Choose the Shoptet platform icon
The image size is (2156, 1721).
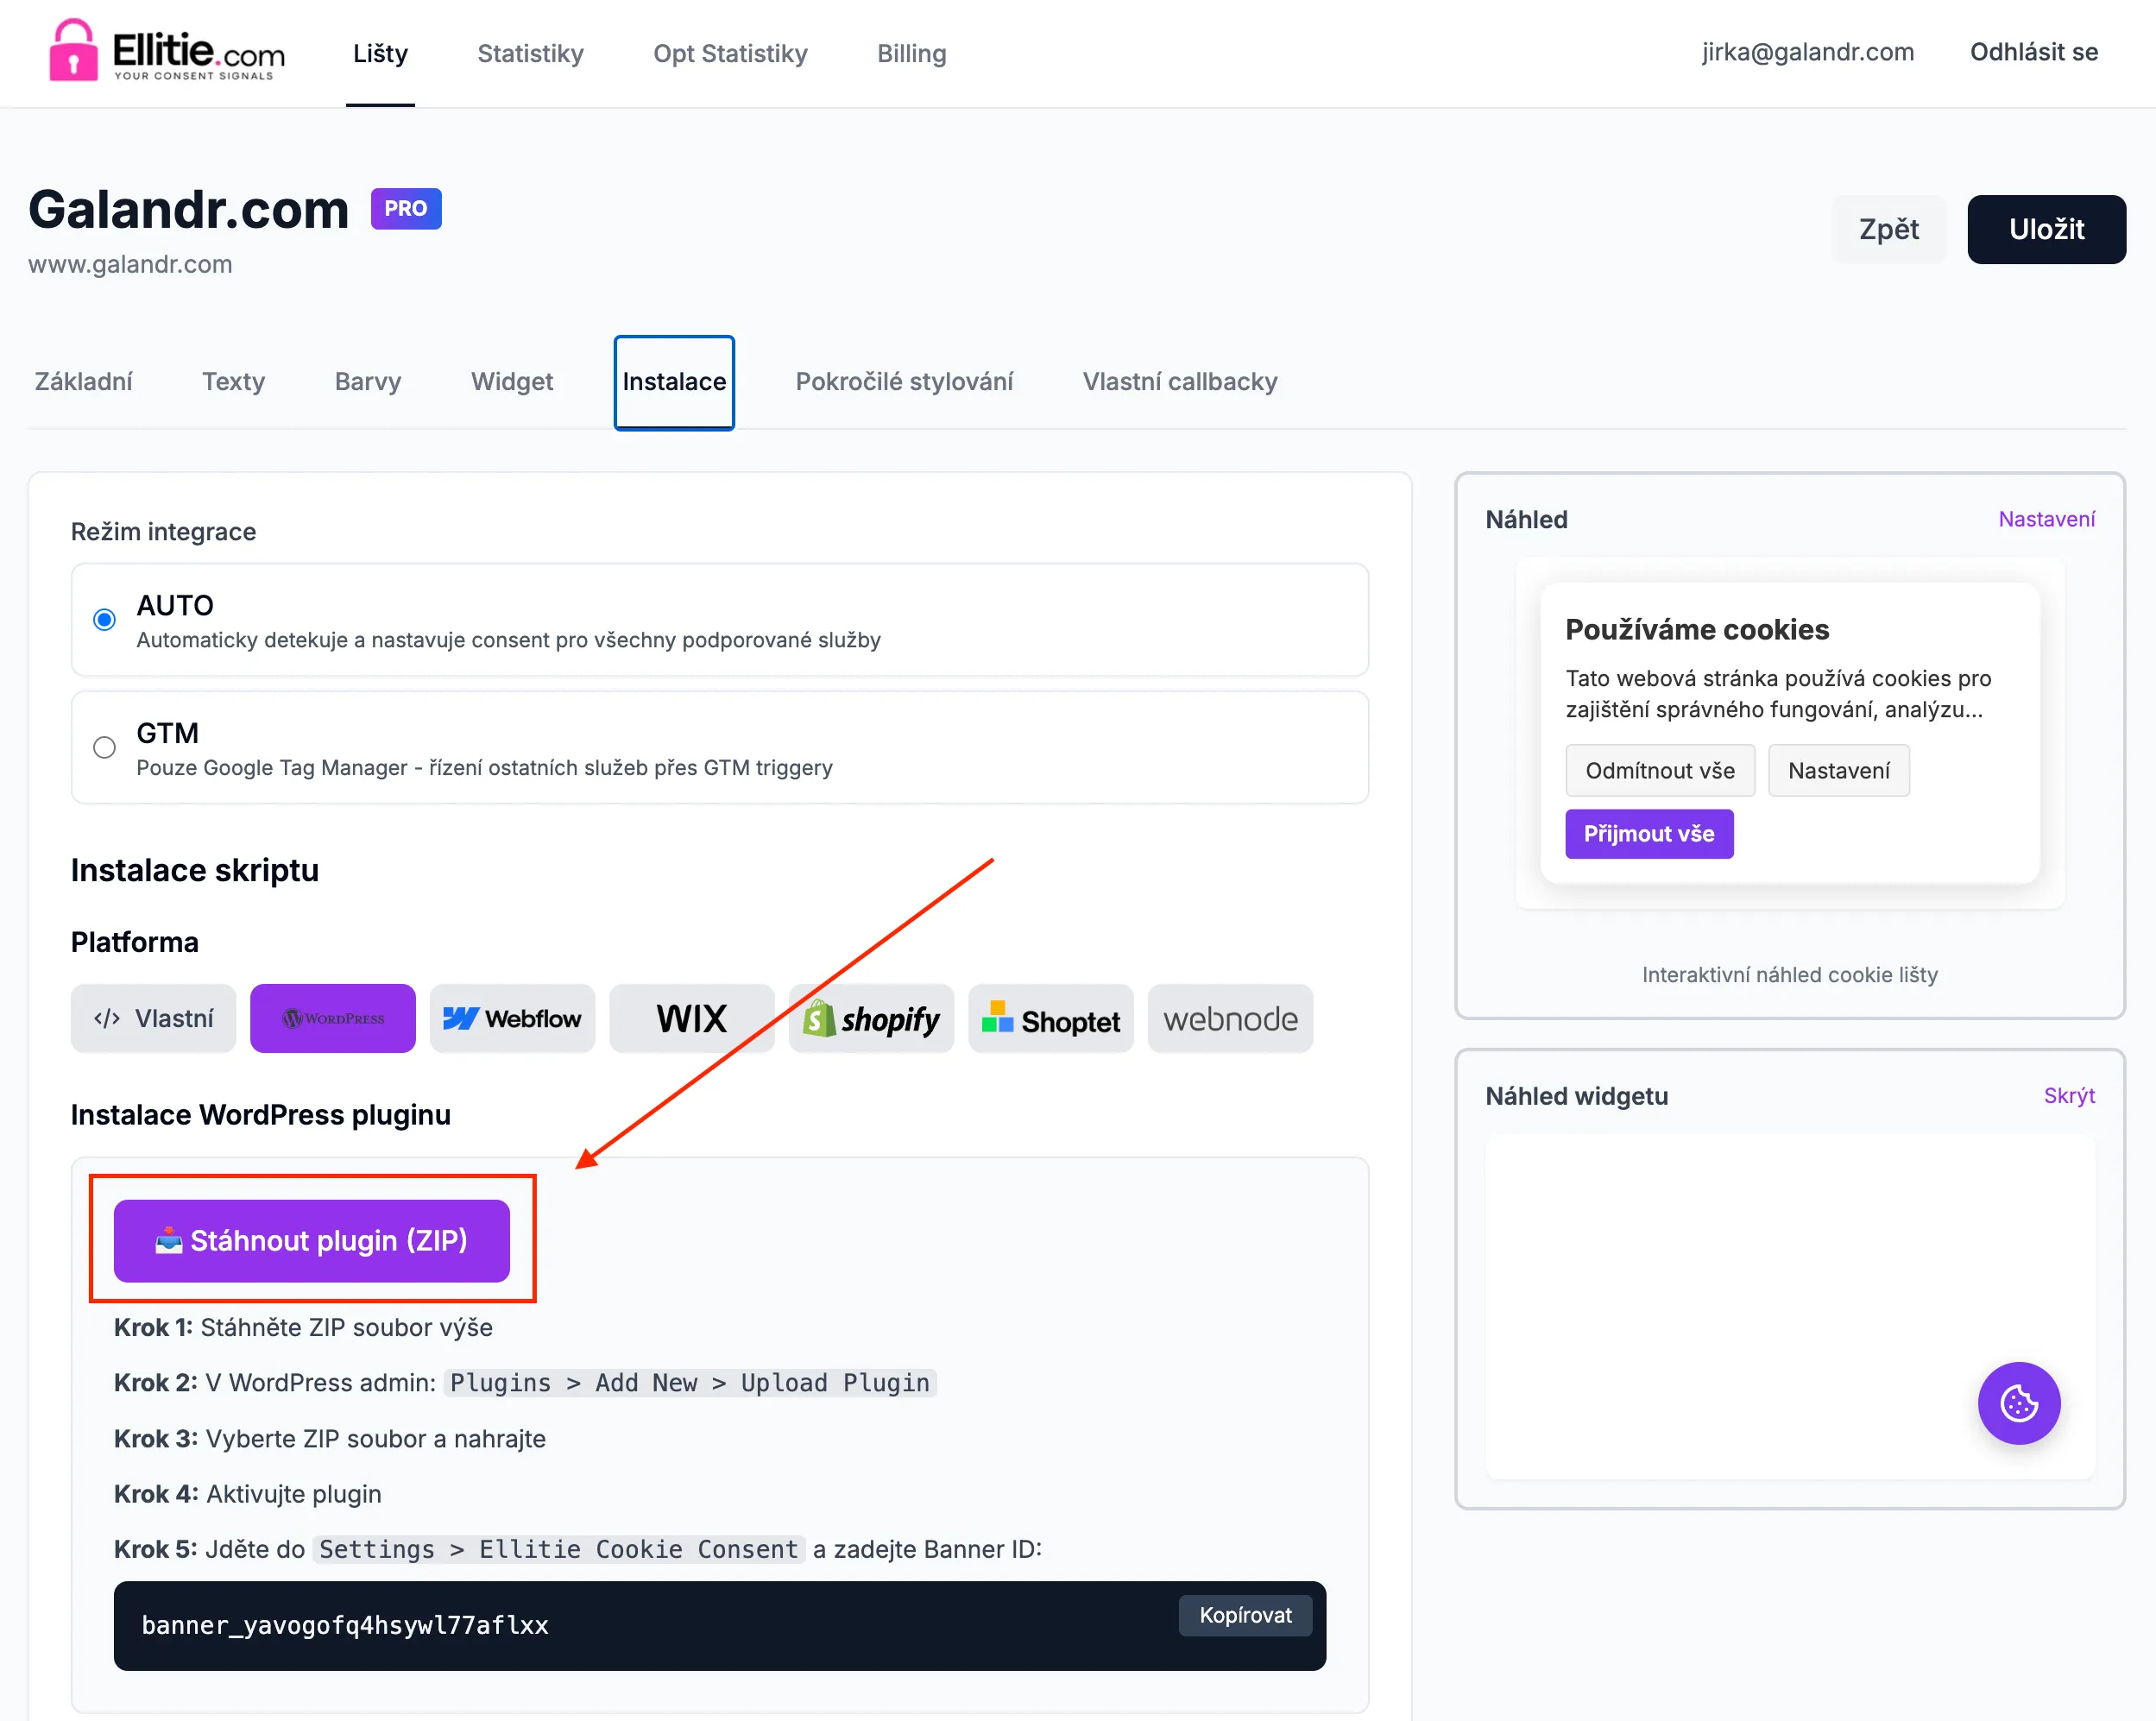coord(1050,1018)
